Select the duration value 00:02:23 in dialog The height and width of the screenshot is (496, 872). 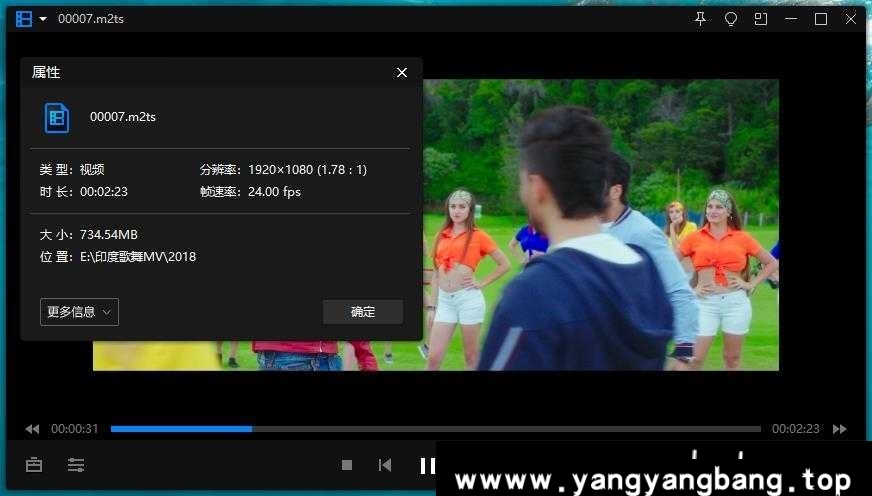coord(104,192)
